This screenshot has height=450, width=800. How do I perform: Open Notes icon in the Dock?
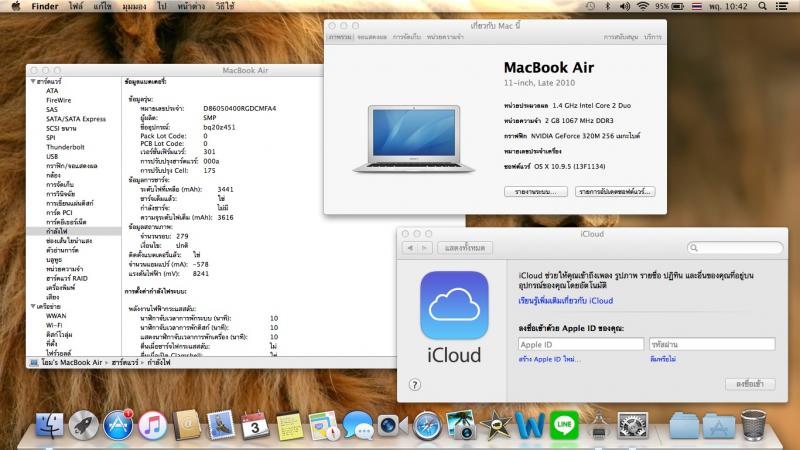pos(289,426)
